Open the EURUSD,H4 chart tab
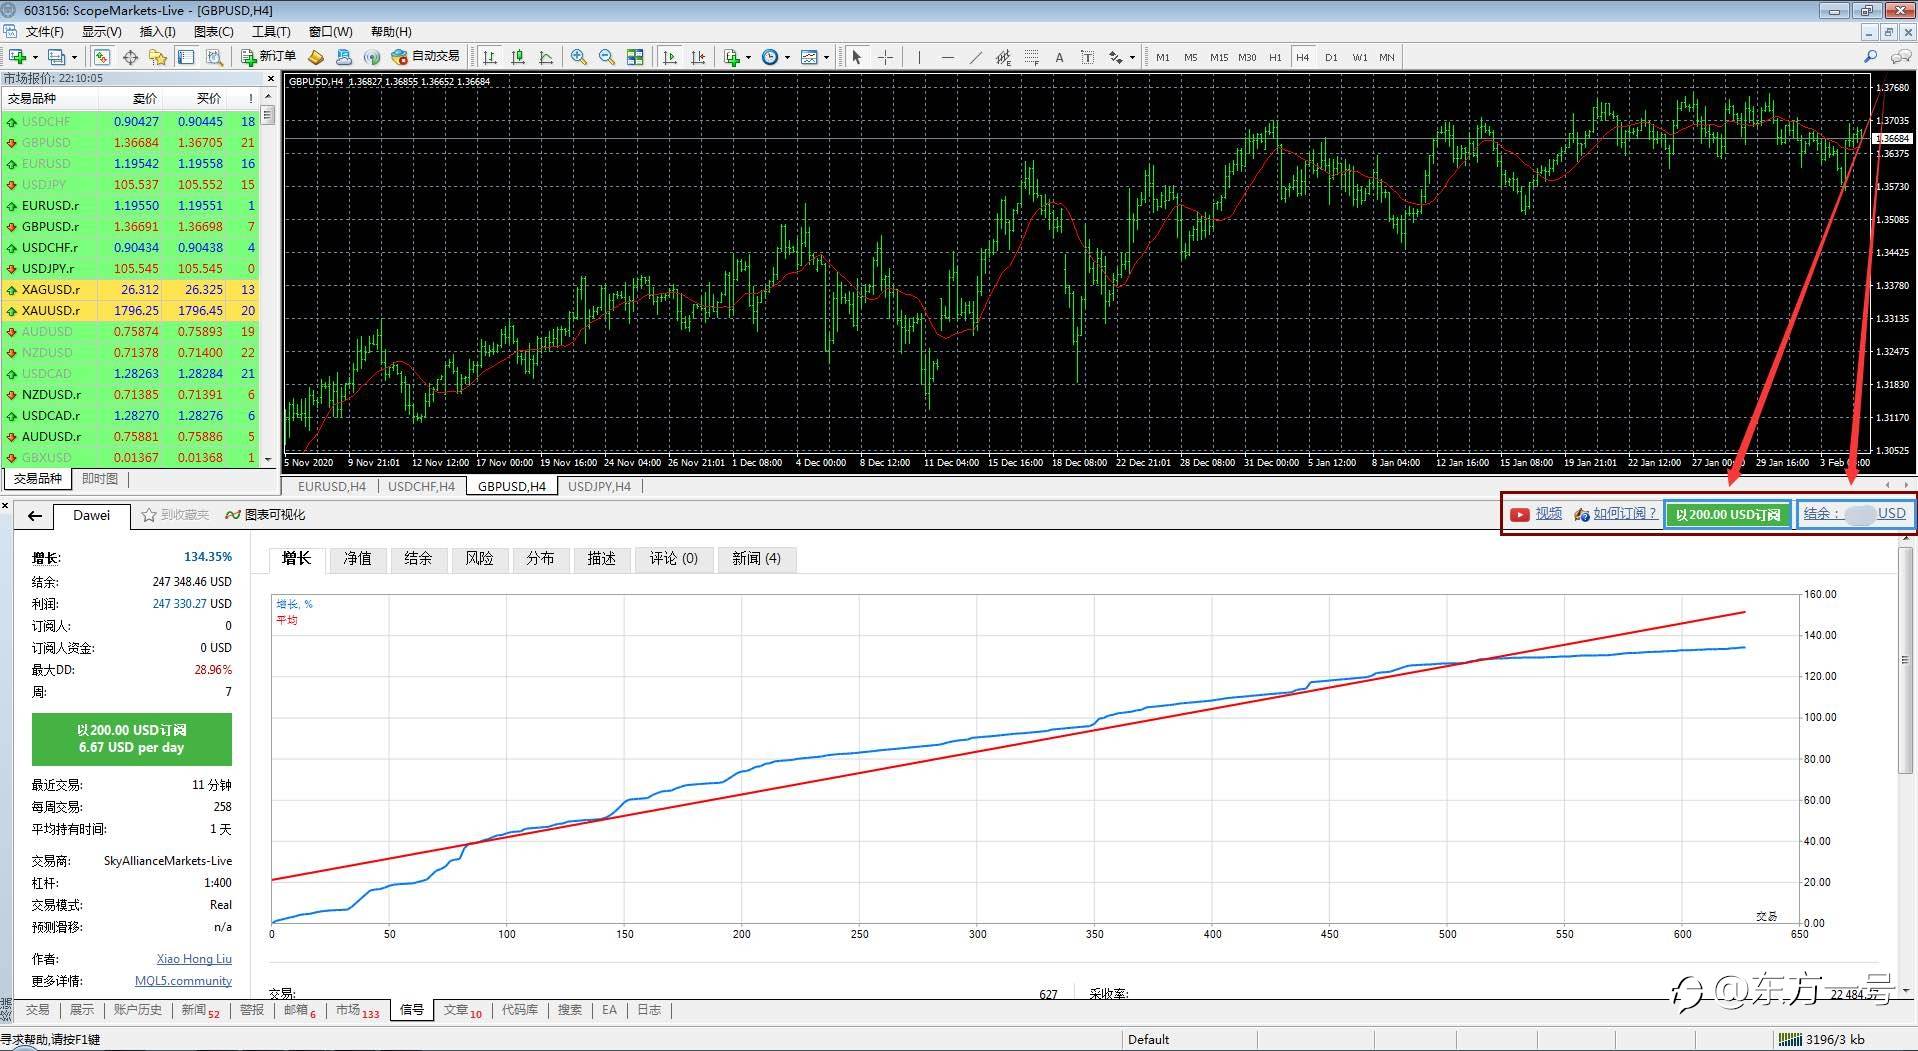 (x=332, y=487)
